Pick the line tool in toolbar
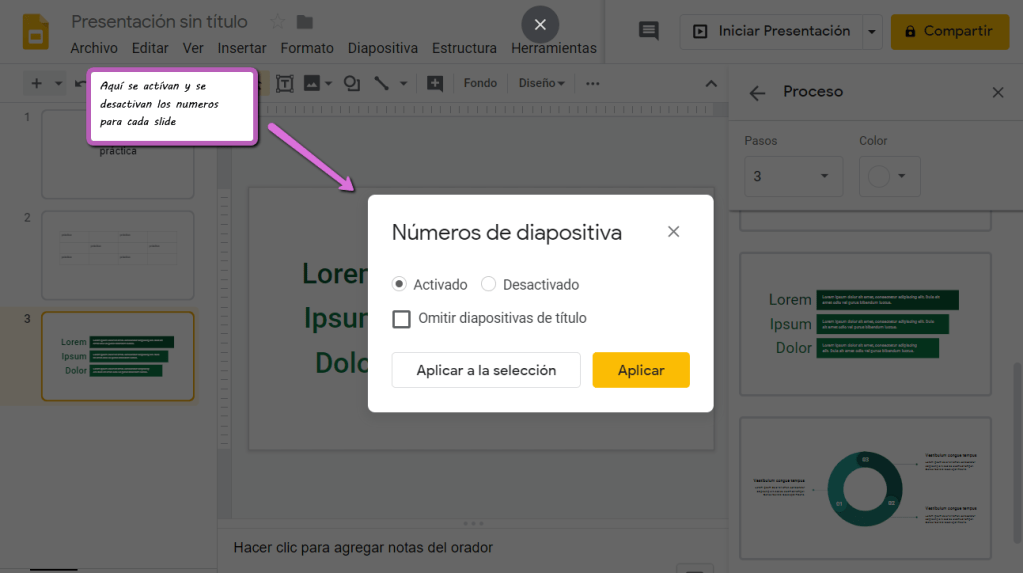The image size is (1023, 573). [381, 83]
